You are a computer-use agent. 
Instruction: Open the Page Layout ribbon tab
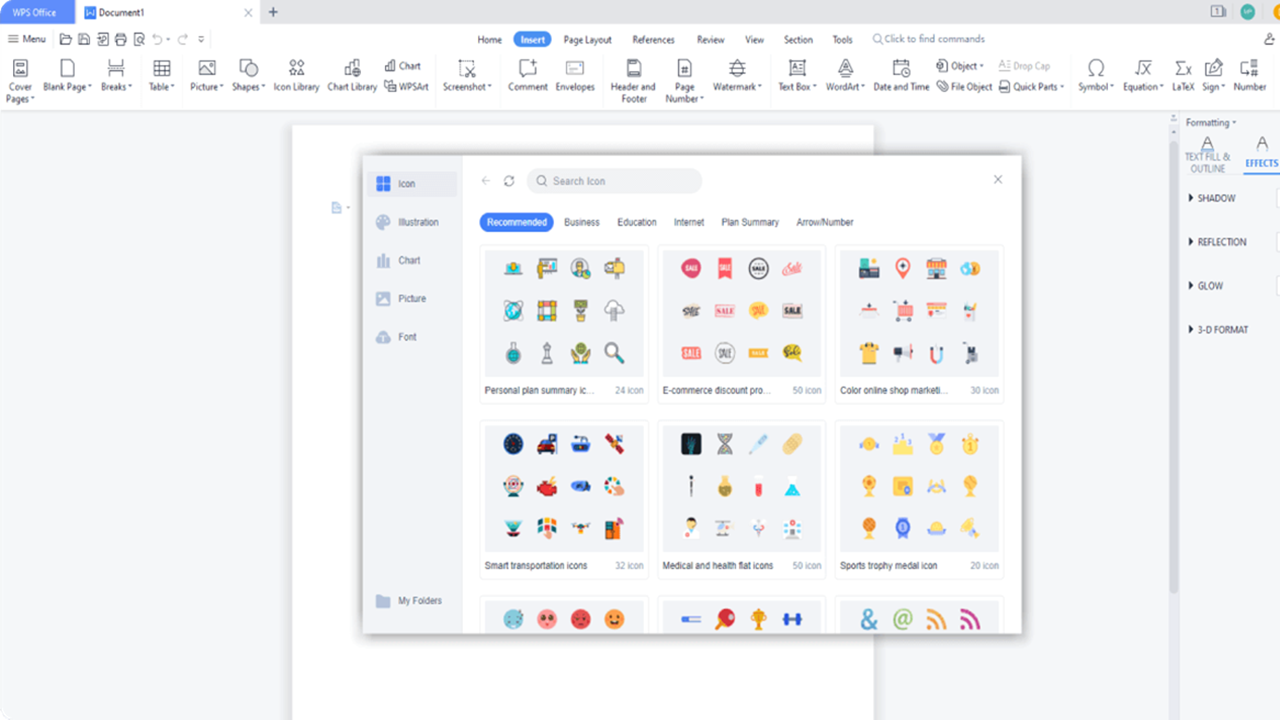click(587, 39)
